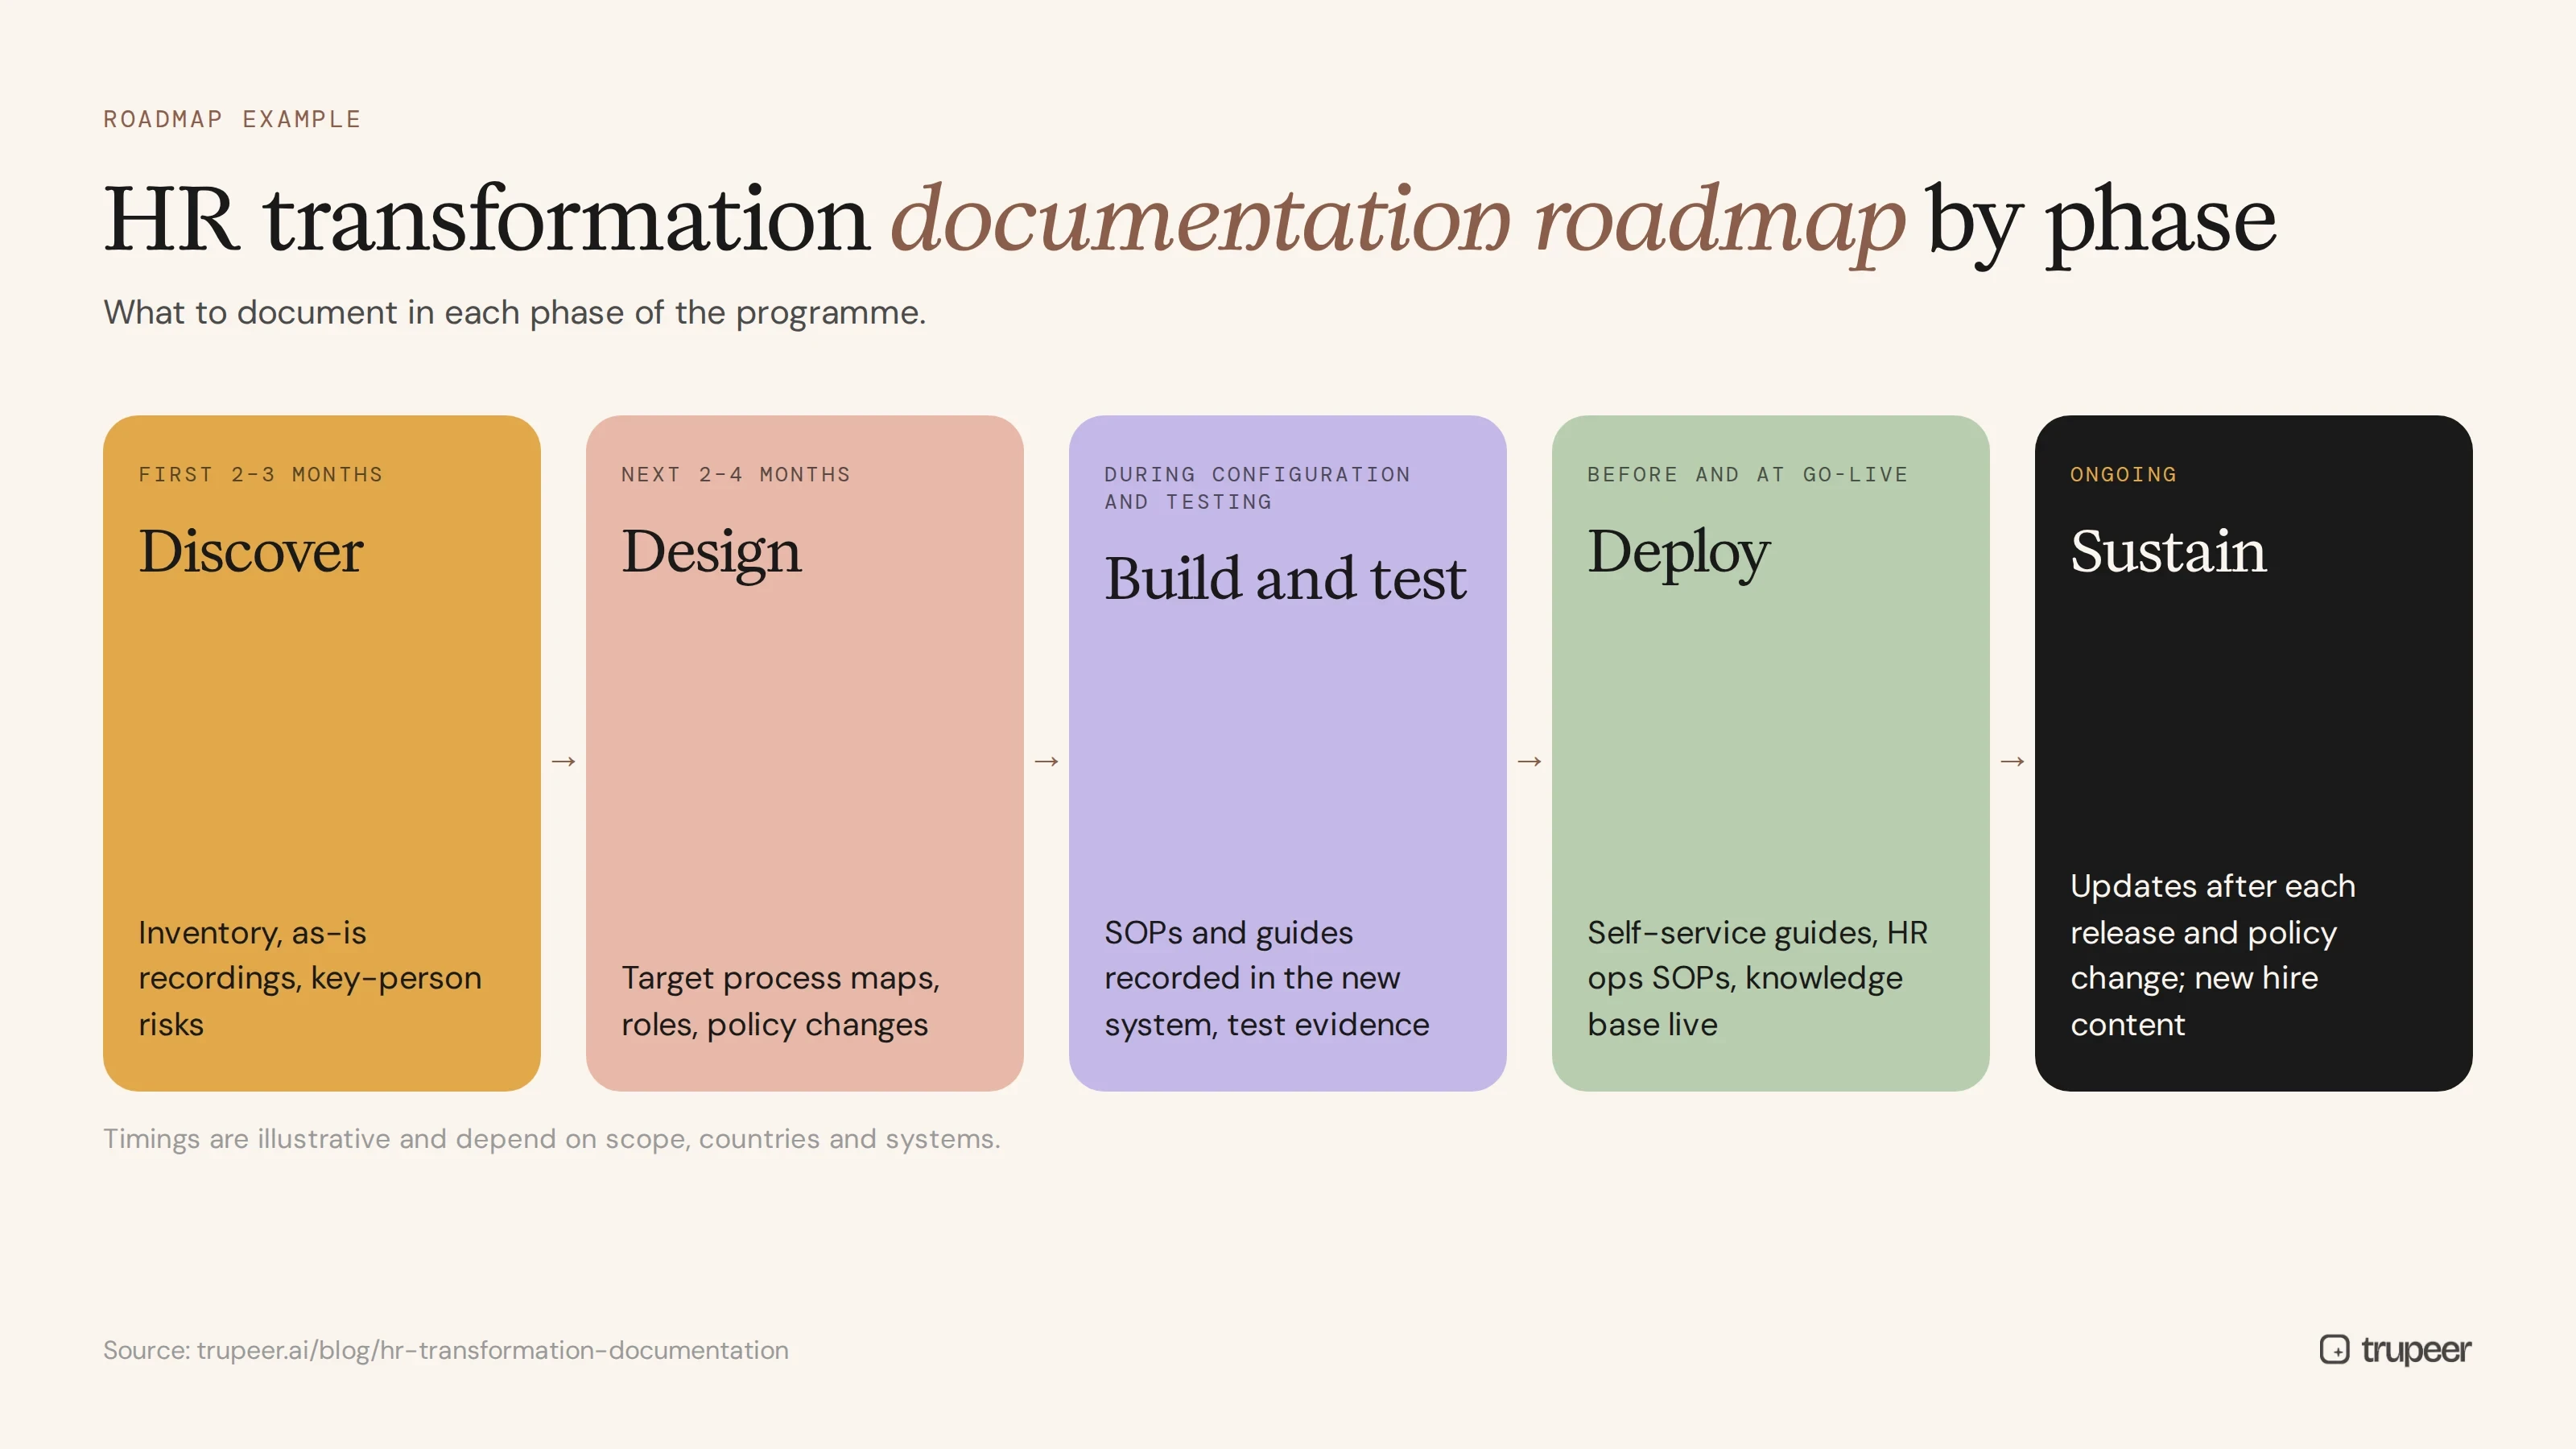This screenshot has width=2576, height=1449.
Task: Click the Sustain heading
Action: [2168, 551]
